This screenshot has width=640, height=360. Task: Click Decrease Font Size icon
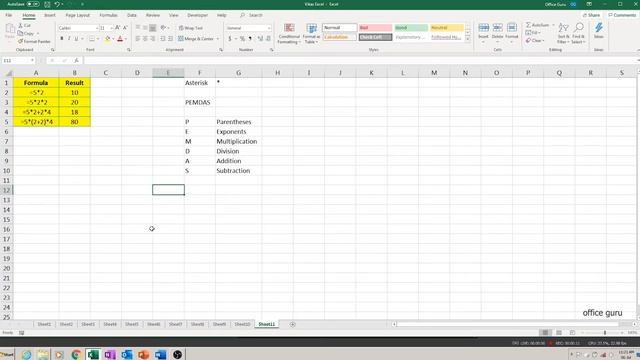(x=125, y=28)
